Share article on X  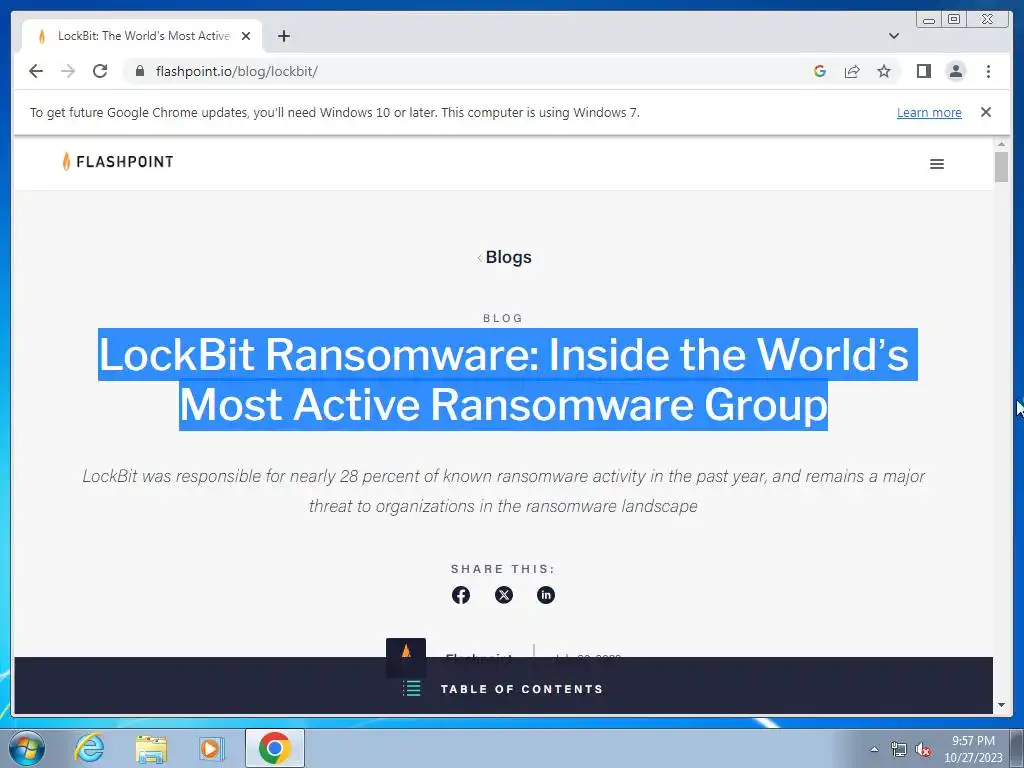[504, 595]
